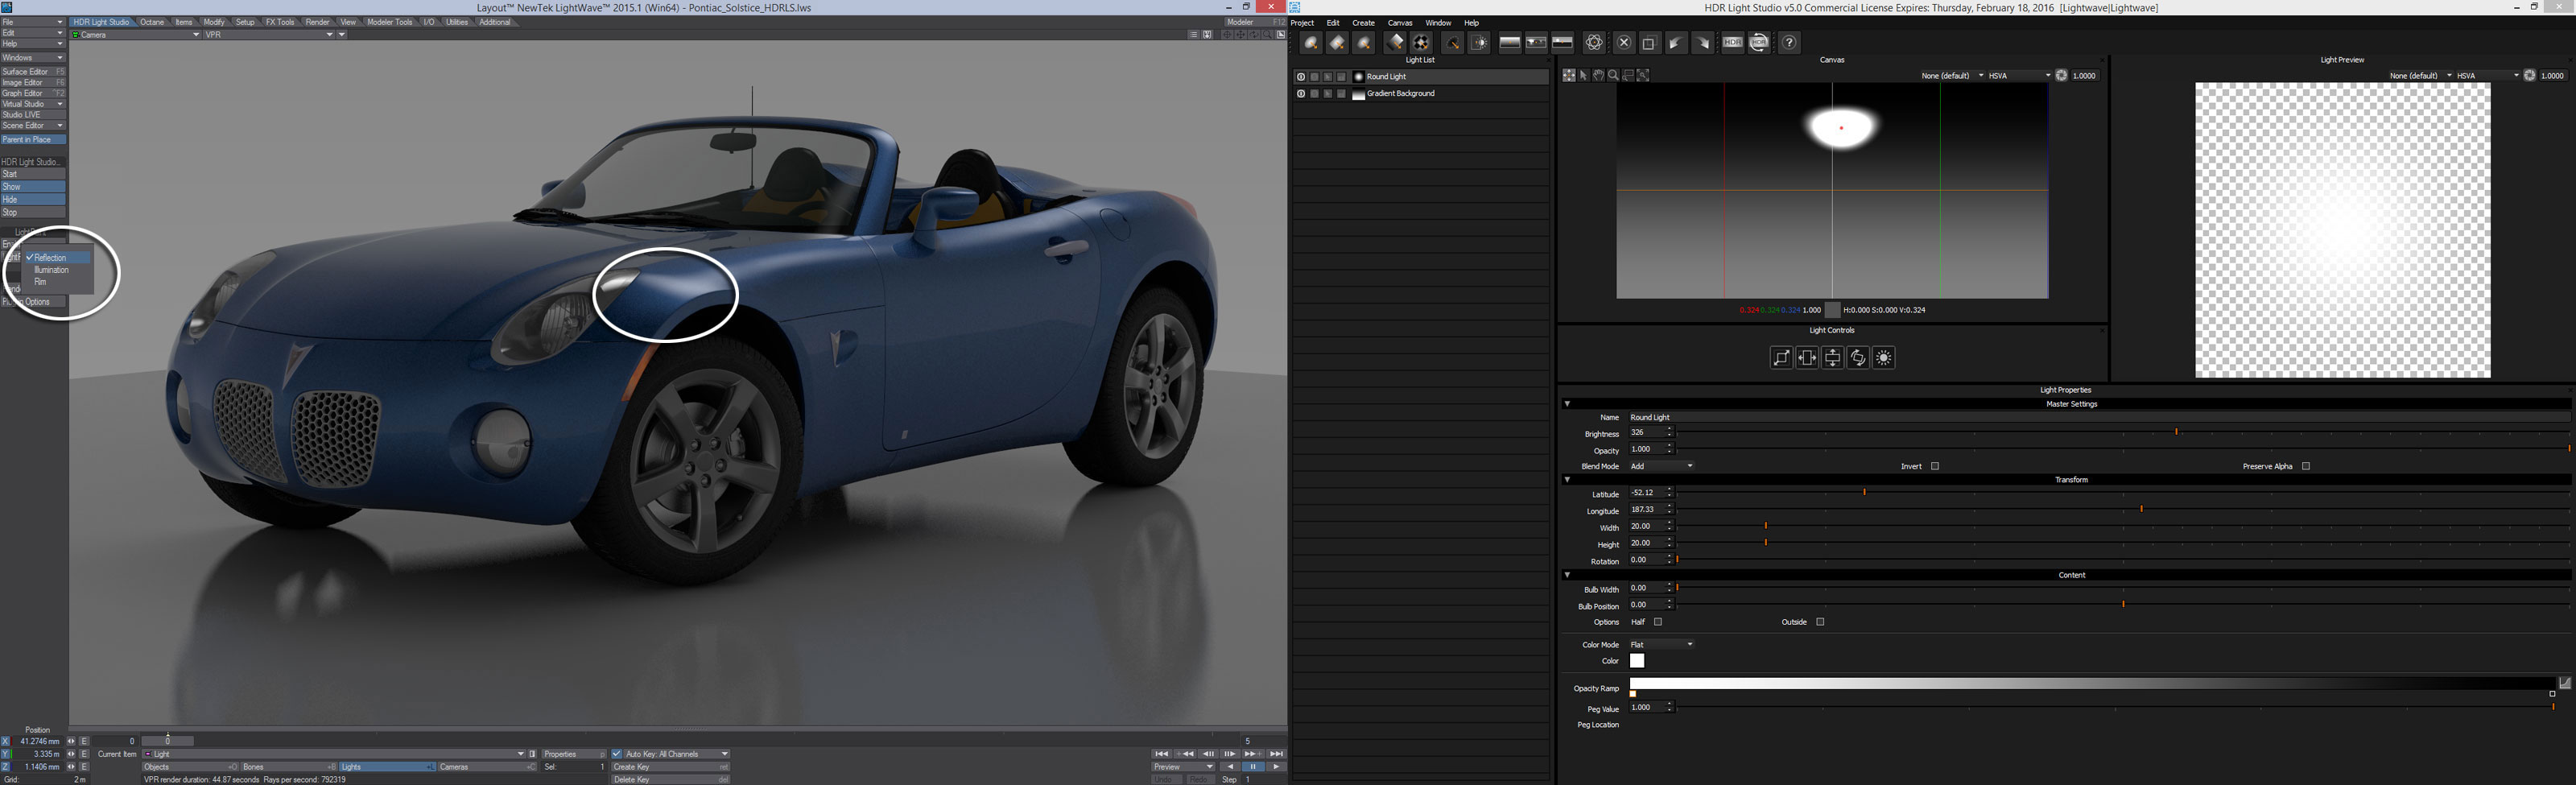
Task: Check the Half option
Action: 1658,622
